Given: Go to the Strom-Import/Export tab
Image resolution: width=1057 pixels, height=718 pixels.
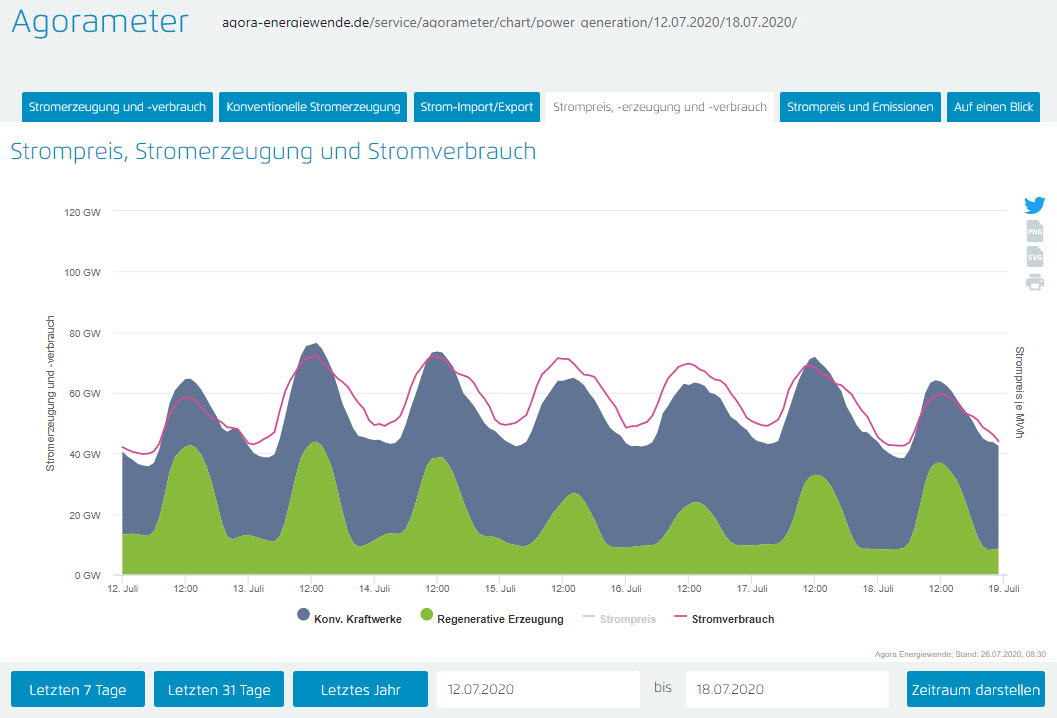Looking at the screenshot, I should (x=477, y=107).
